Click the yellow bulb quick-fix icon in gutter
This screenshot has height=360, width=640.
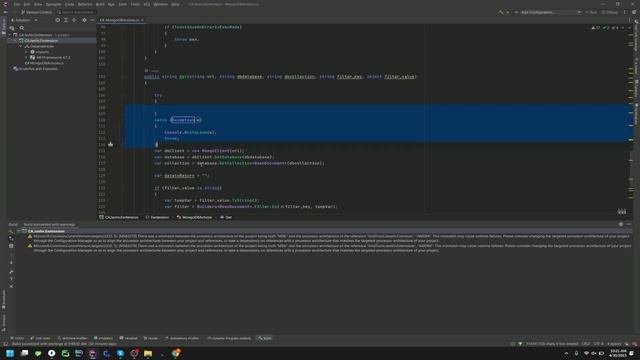coord(111,144)
